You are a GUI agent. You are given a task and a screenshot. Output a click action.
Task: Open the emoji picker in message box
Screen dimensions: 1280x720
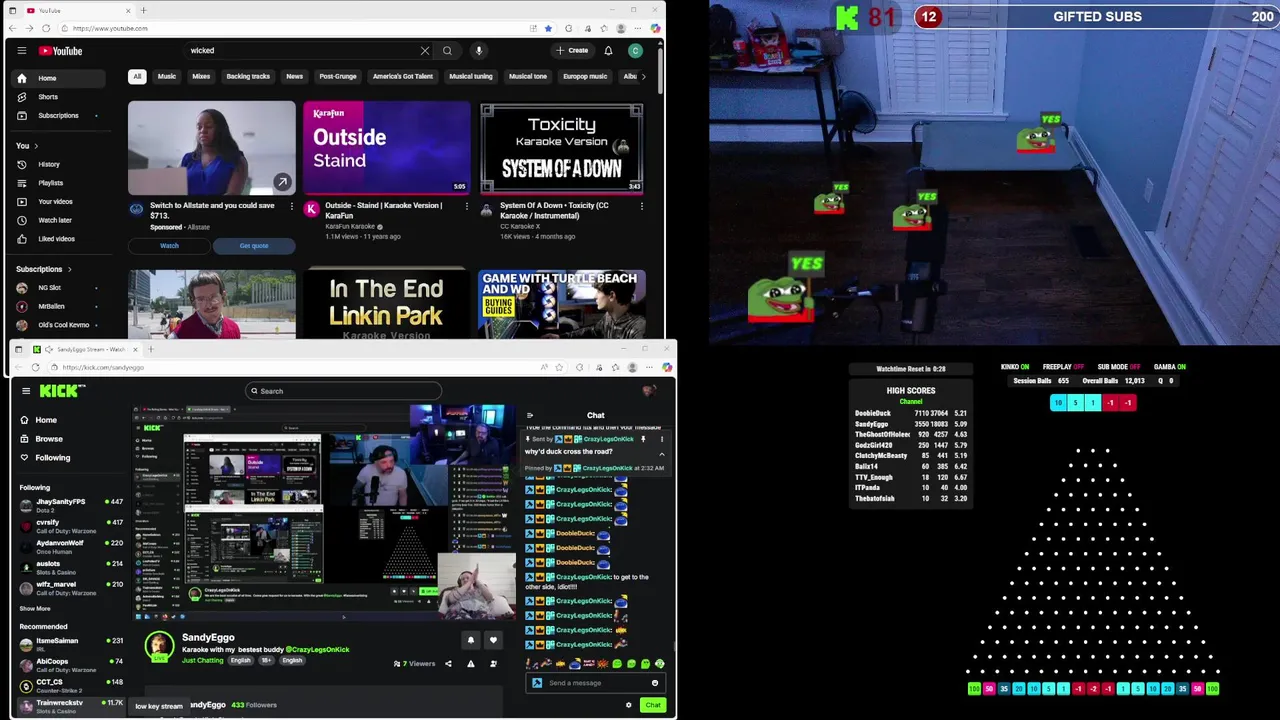[x=655, y=683]
